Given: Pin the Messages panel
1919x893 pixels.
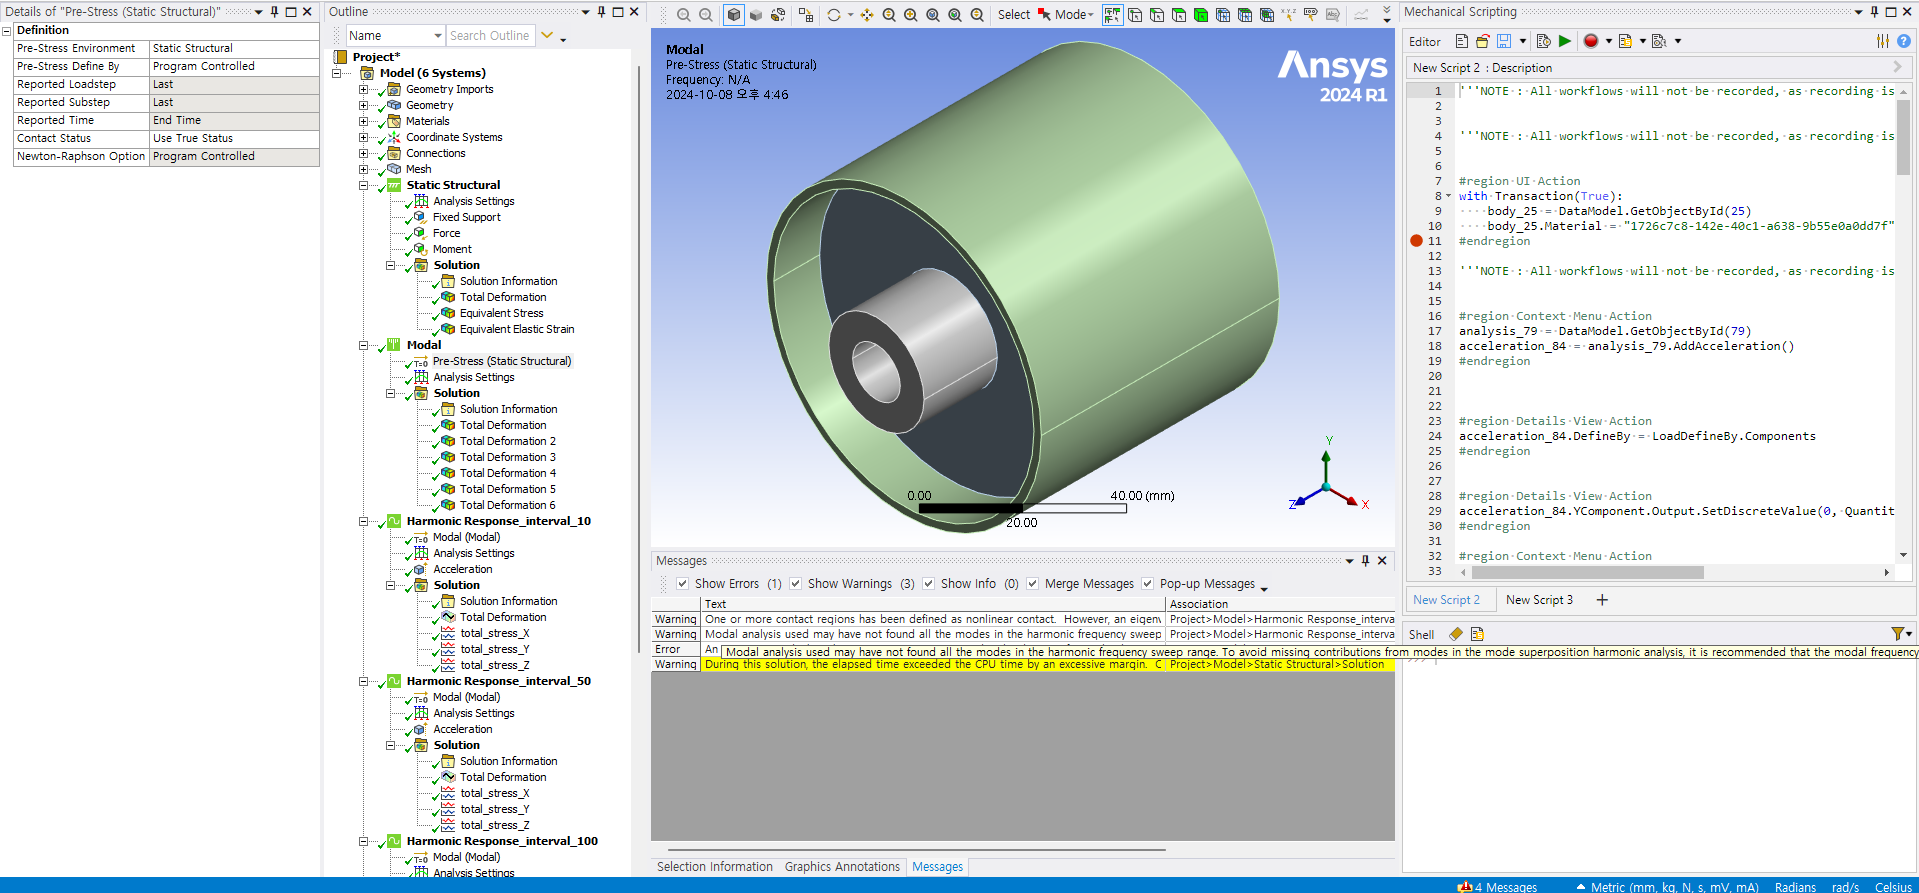Looking at the screenshot, I should tap(1365, 561).
